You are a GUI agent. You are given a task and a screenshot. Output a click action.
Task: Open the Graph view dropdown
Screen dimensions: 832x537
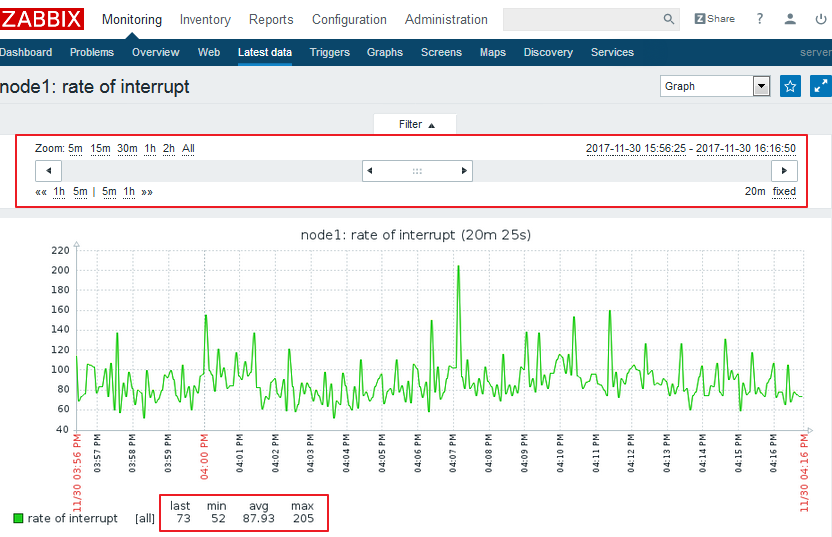pyautogui.click(x=715, y=86)
